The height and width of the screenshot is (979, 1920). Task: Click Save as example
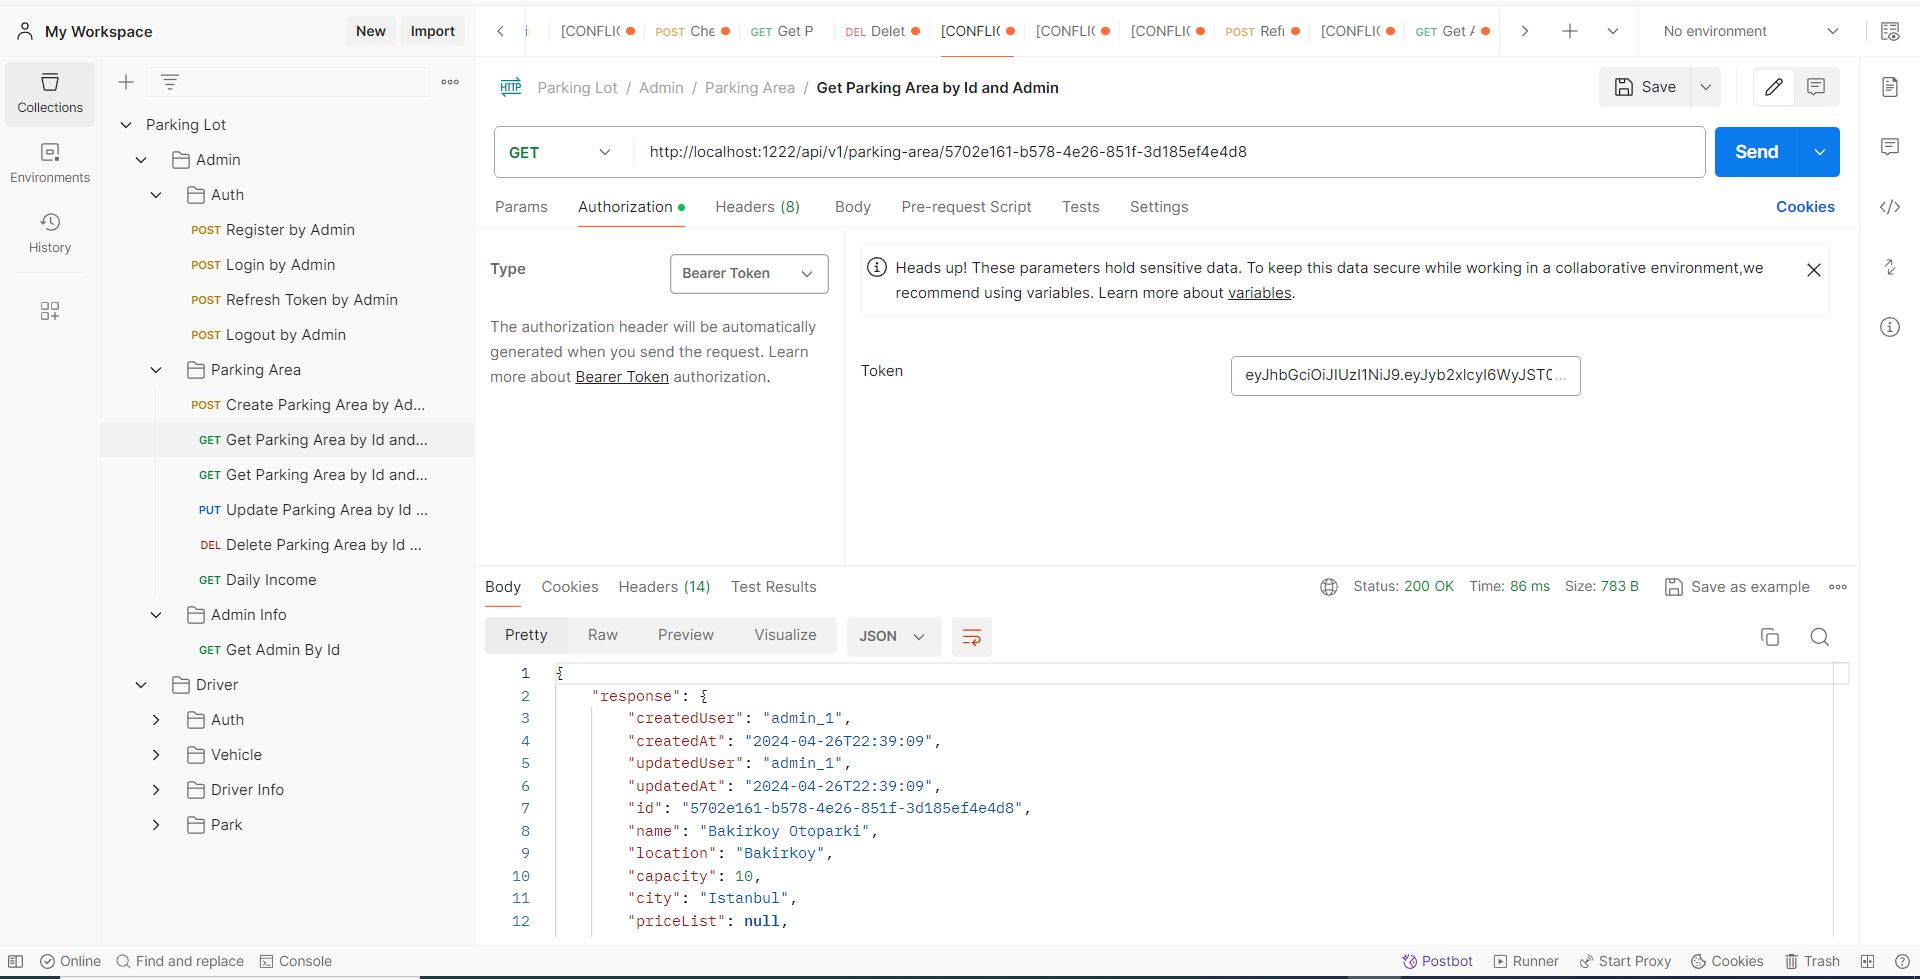point(1737,587)
